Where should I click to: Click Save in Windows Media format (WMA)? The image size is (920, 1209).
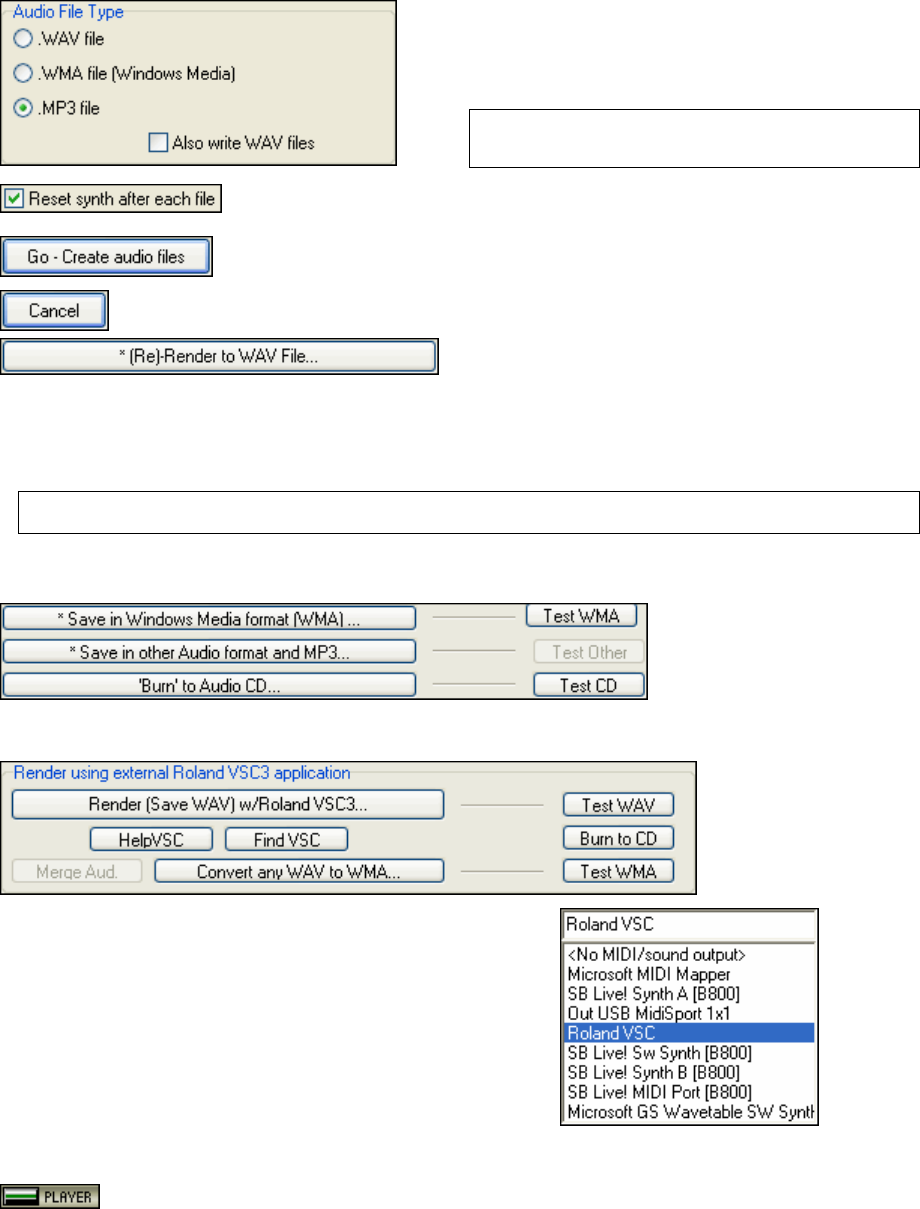click(209, 619)
